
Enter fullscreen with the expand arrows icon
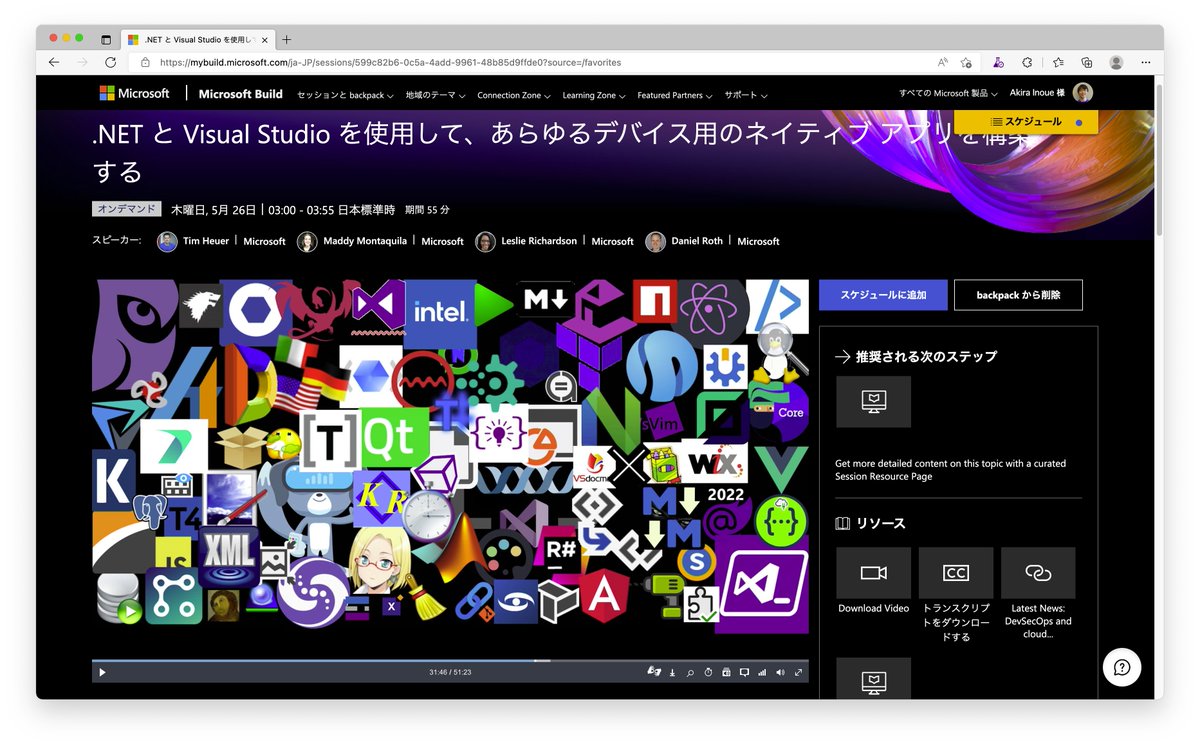point(798,672)
